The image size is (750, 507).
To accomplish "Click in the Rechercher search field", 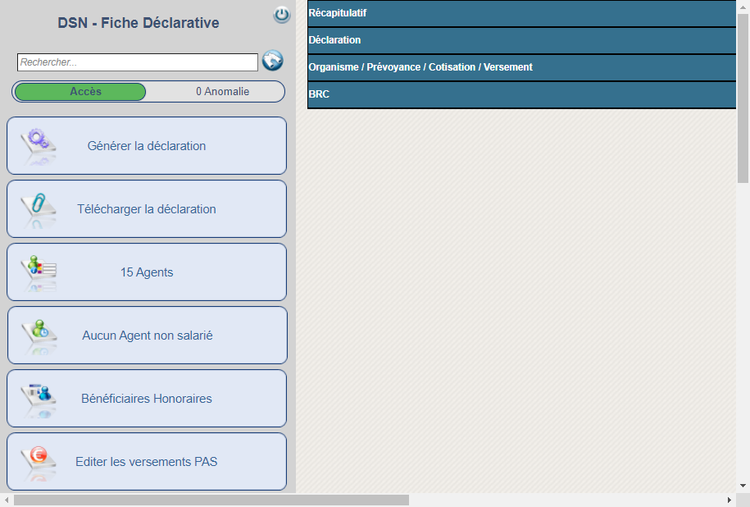I will [x=137, y=62].
